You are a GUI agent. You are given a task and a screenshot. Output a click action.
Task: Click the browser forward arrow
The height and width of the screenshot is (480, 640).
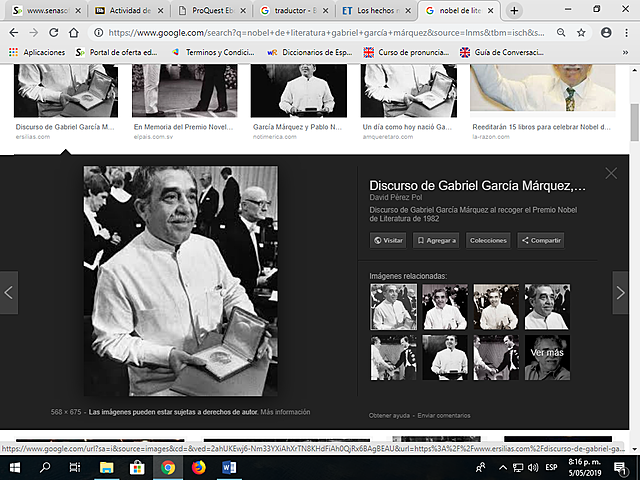point(34,33)
